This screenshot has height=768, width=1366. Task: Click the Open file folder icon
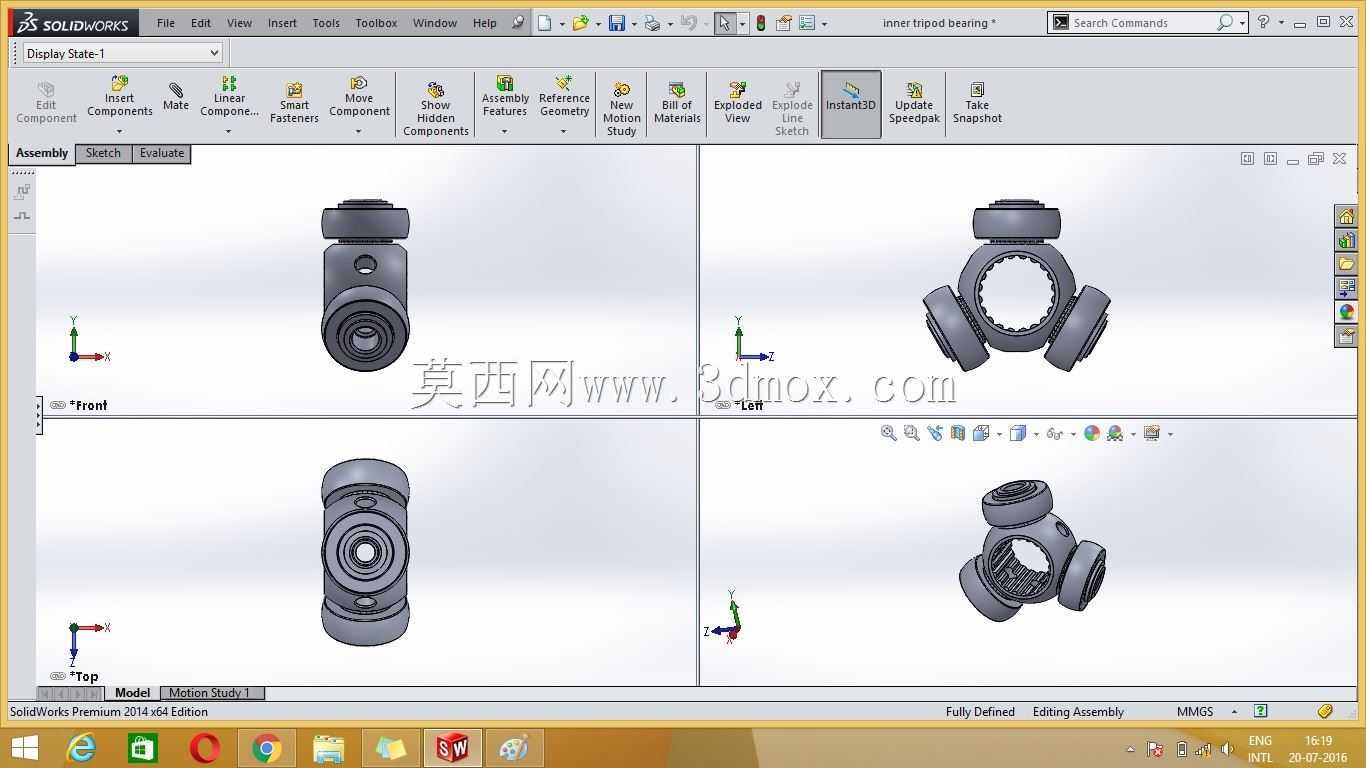580,22
